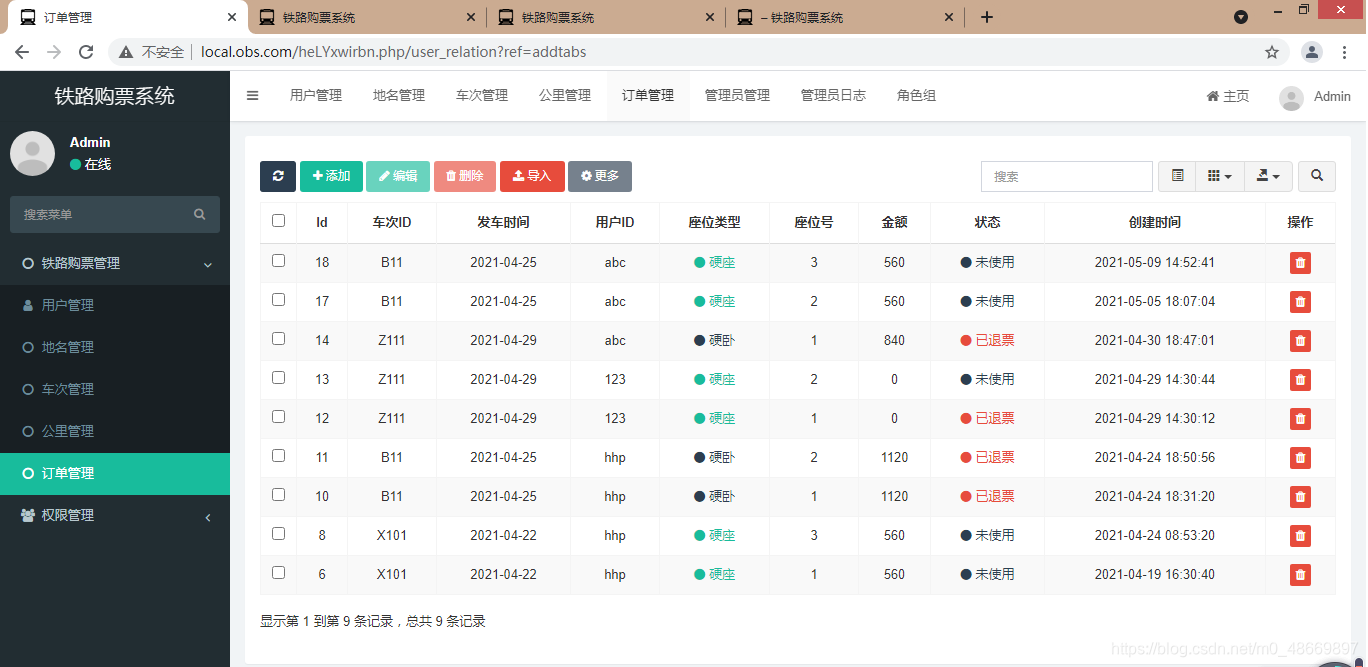This screenshot has height=667, width=1368.
Task: Delete order row with Id 6
Action: pyautogui.click(x=1300, y=575)
